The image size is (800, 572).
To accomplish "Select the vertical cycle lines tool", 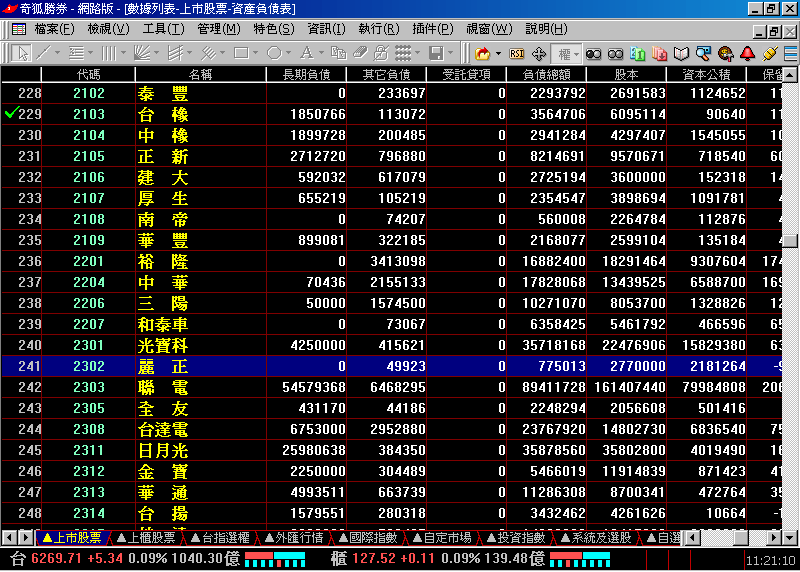I will click(109, 53).
